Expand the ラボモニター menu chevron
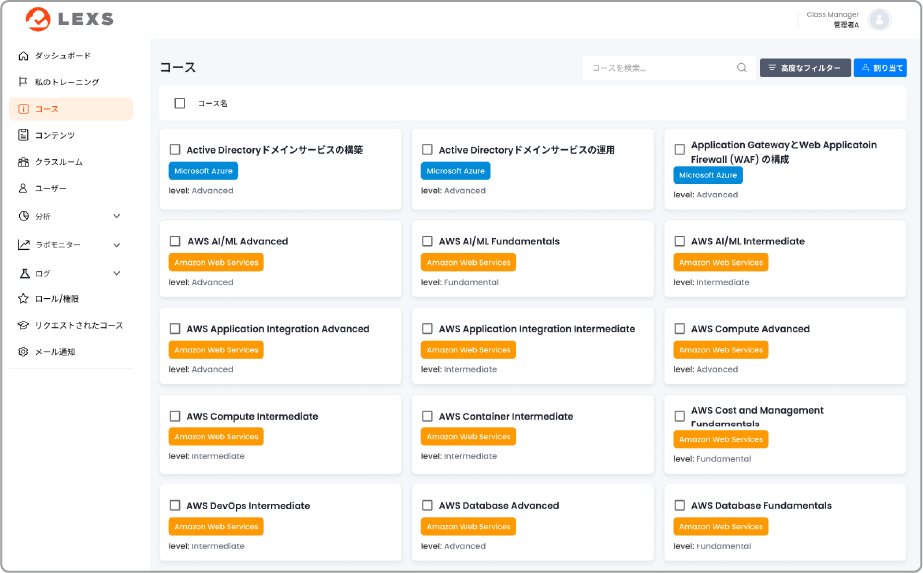This screenshot has width=923, height=573. [117, 245]
